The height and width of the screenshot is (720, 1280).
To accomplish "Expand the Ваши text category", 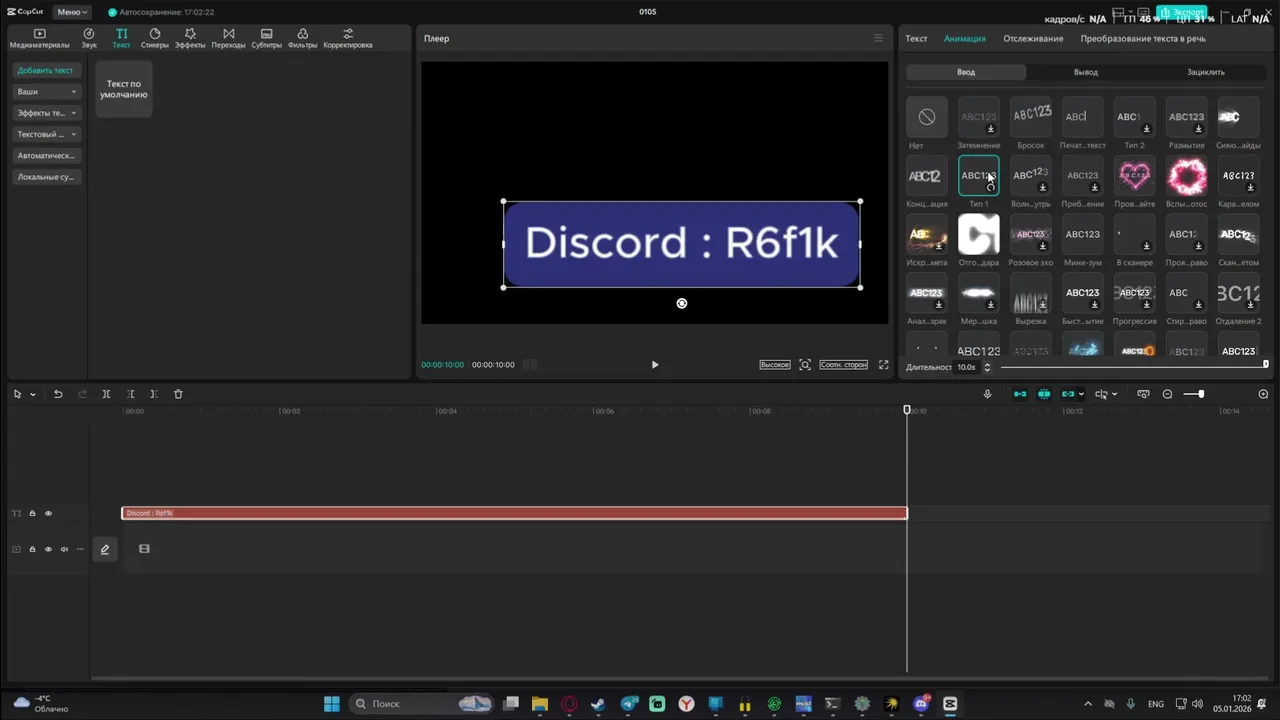I will [x=46, y=92].
